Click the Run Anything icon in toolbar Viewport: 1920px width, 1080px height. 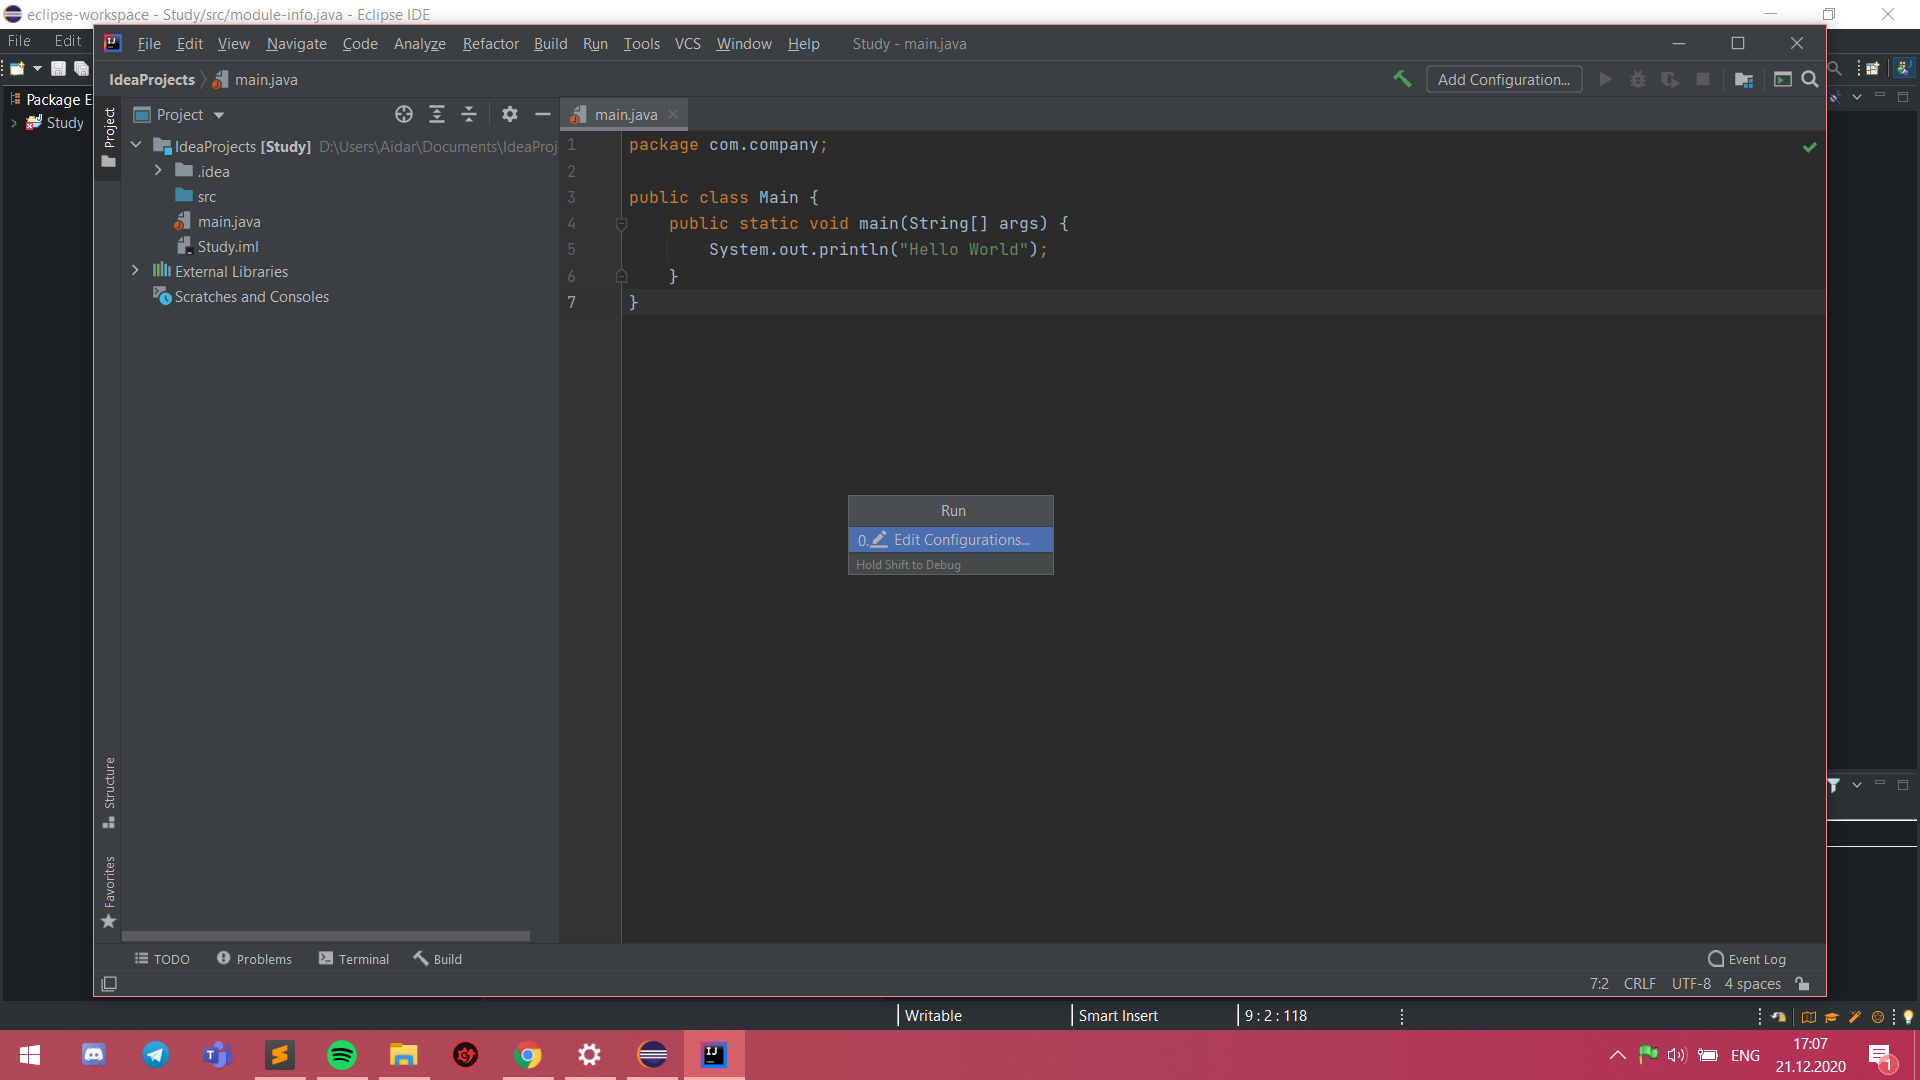(1783, 79)
